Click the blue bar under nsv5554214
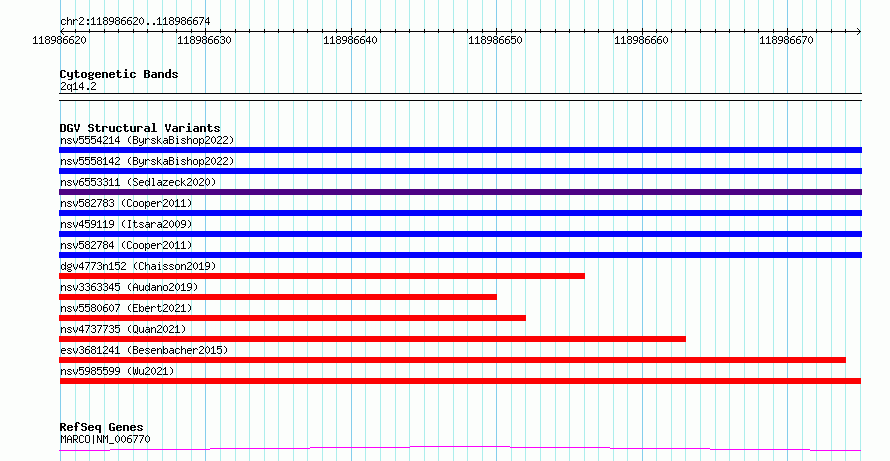The width and height of the screenshot is (890, 461). point(460,150)
